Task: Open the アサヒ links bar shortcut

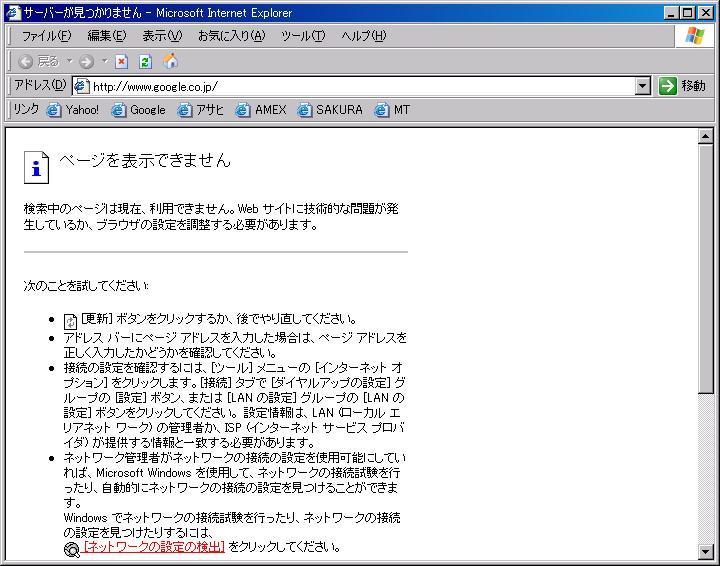Action: 200,110
